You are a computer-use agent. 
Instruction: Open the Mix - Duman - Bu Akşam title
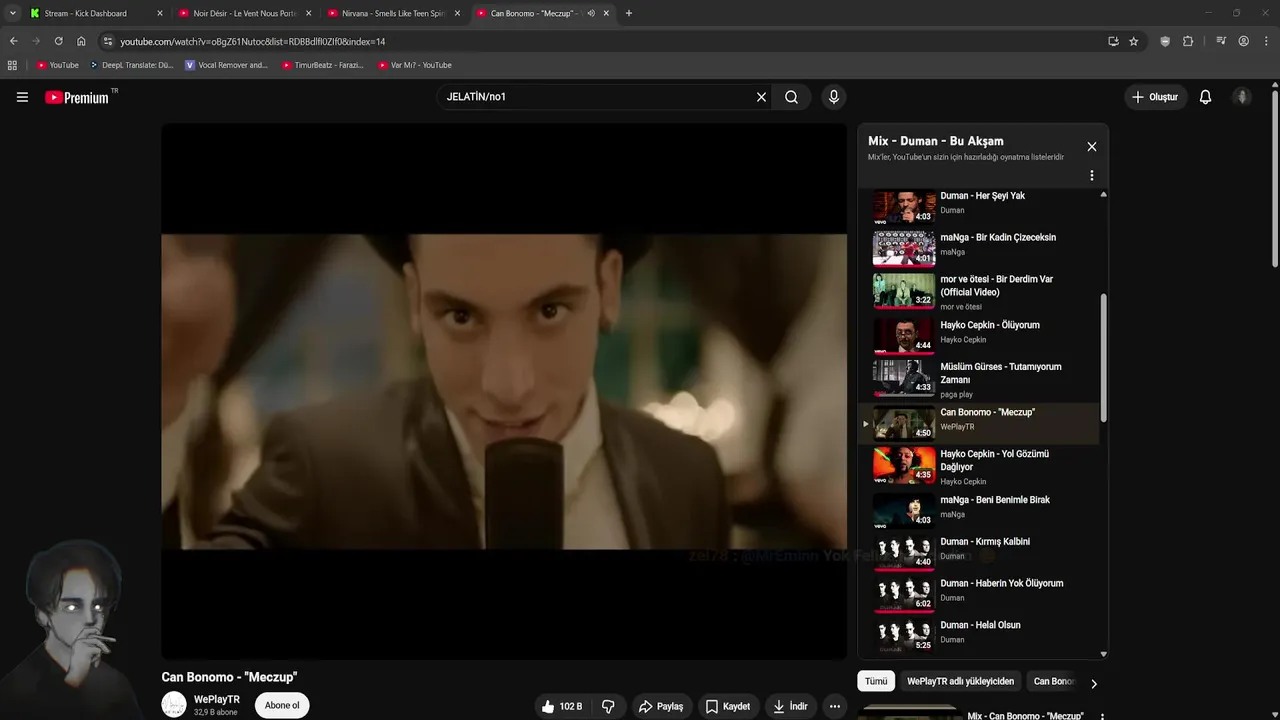(x=935, y=141)
